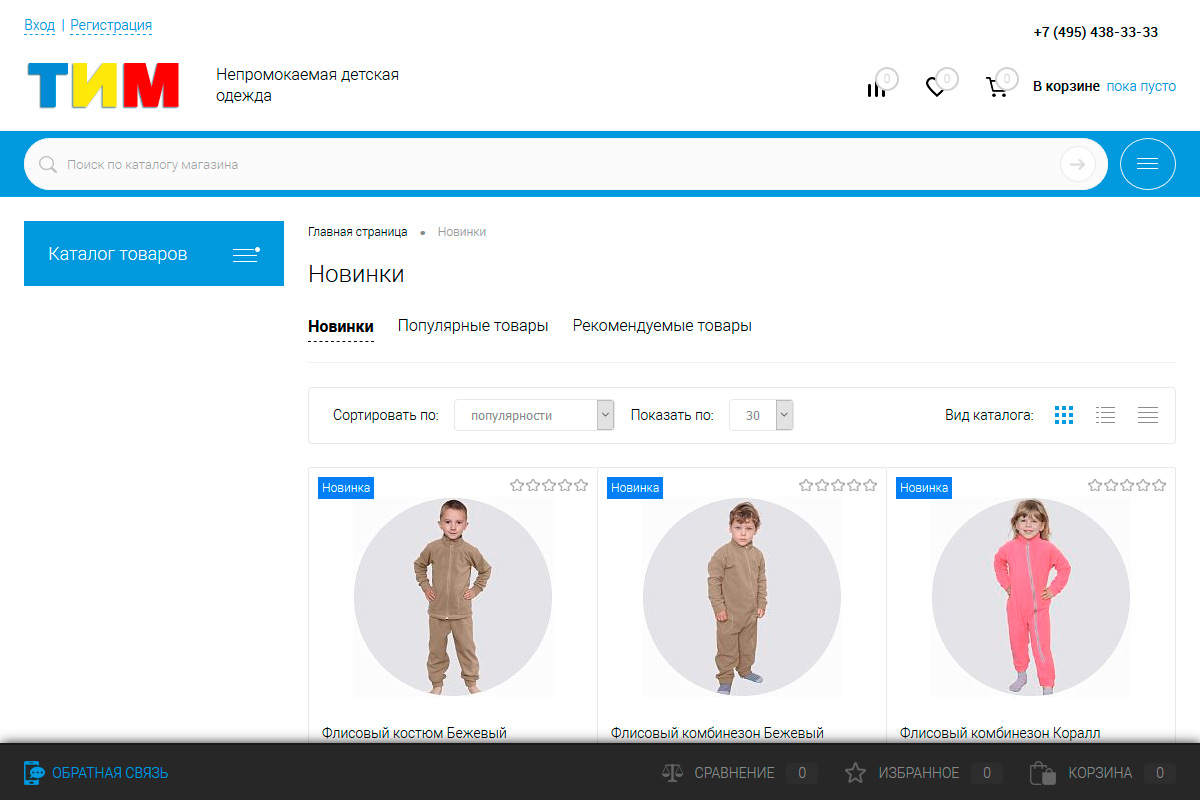Image resolution: width=1200 pixels, height=800 pixels.
Task: Open the items-per-page dropdown showing 30
Action: pos(761,415)
